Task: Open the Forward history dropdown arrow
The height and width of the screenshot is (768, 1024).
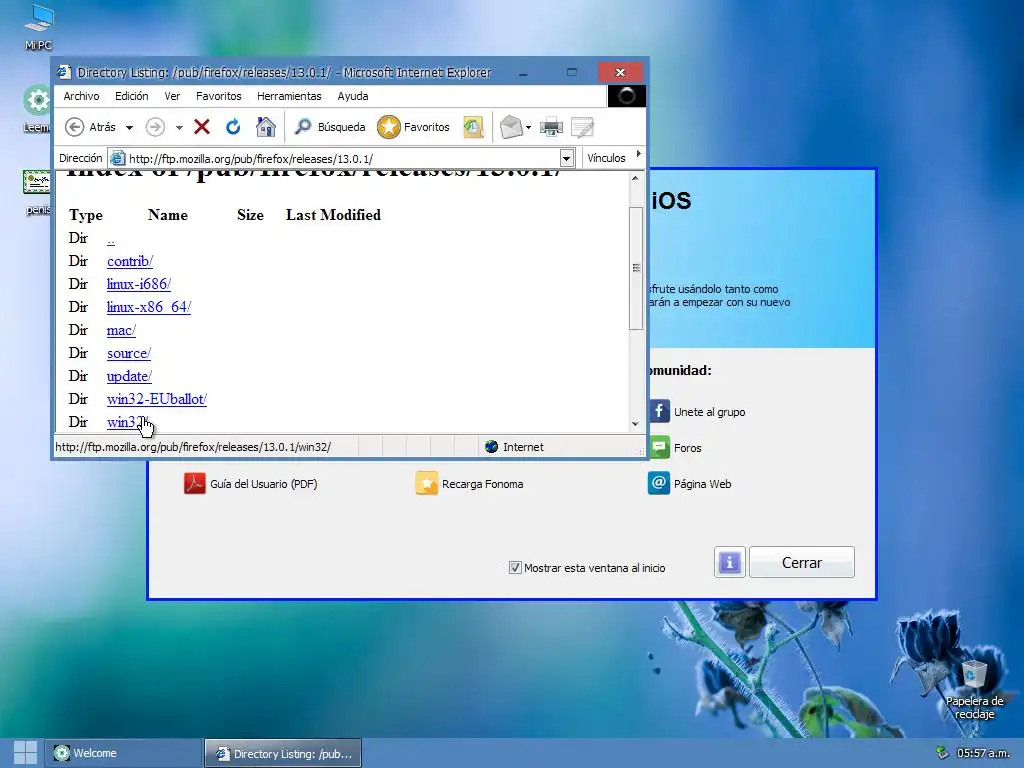Action: pos(178,127)
